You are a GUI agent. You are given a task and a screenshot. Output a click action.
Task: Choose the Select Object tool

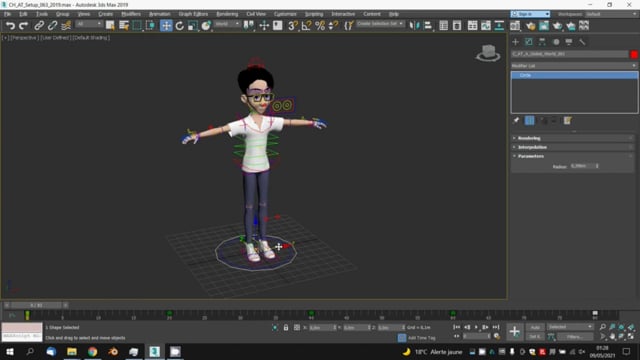click(x=110, y=26)
